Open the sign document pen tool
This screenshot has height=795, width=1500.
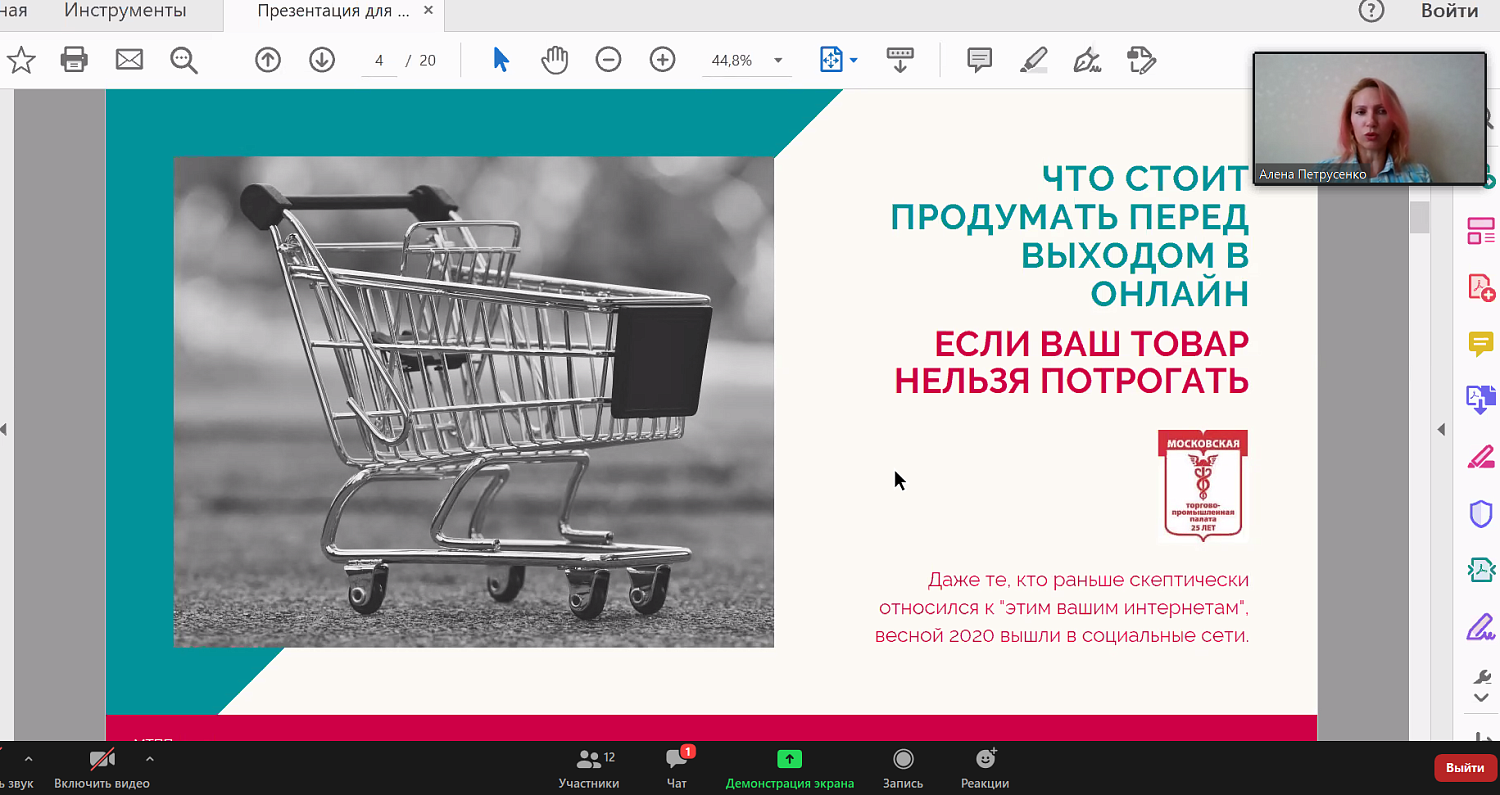[1087, 60]
